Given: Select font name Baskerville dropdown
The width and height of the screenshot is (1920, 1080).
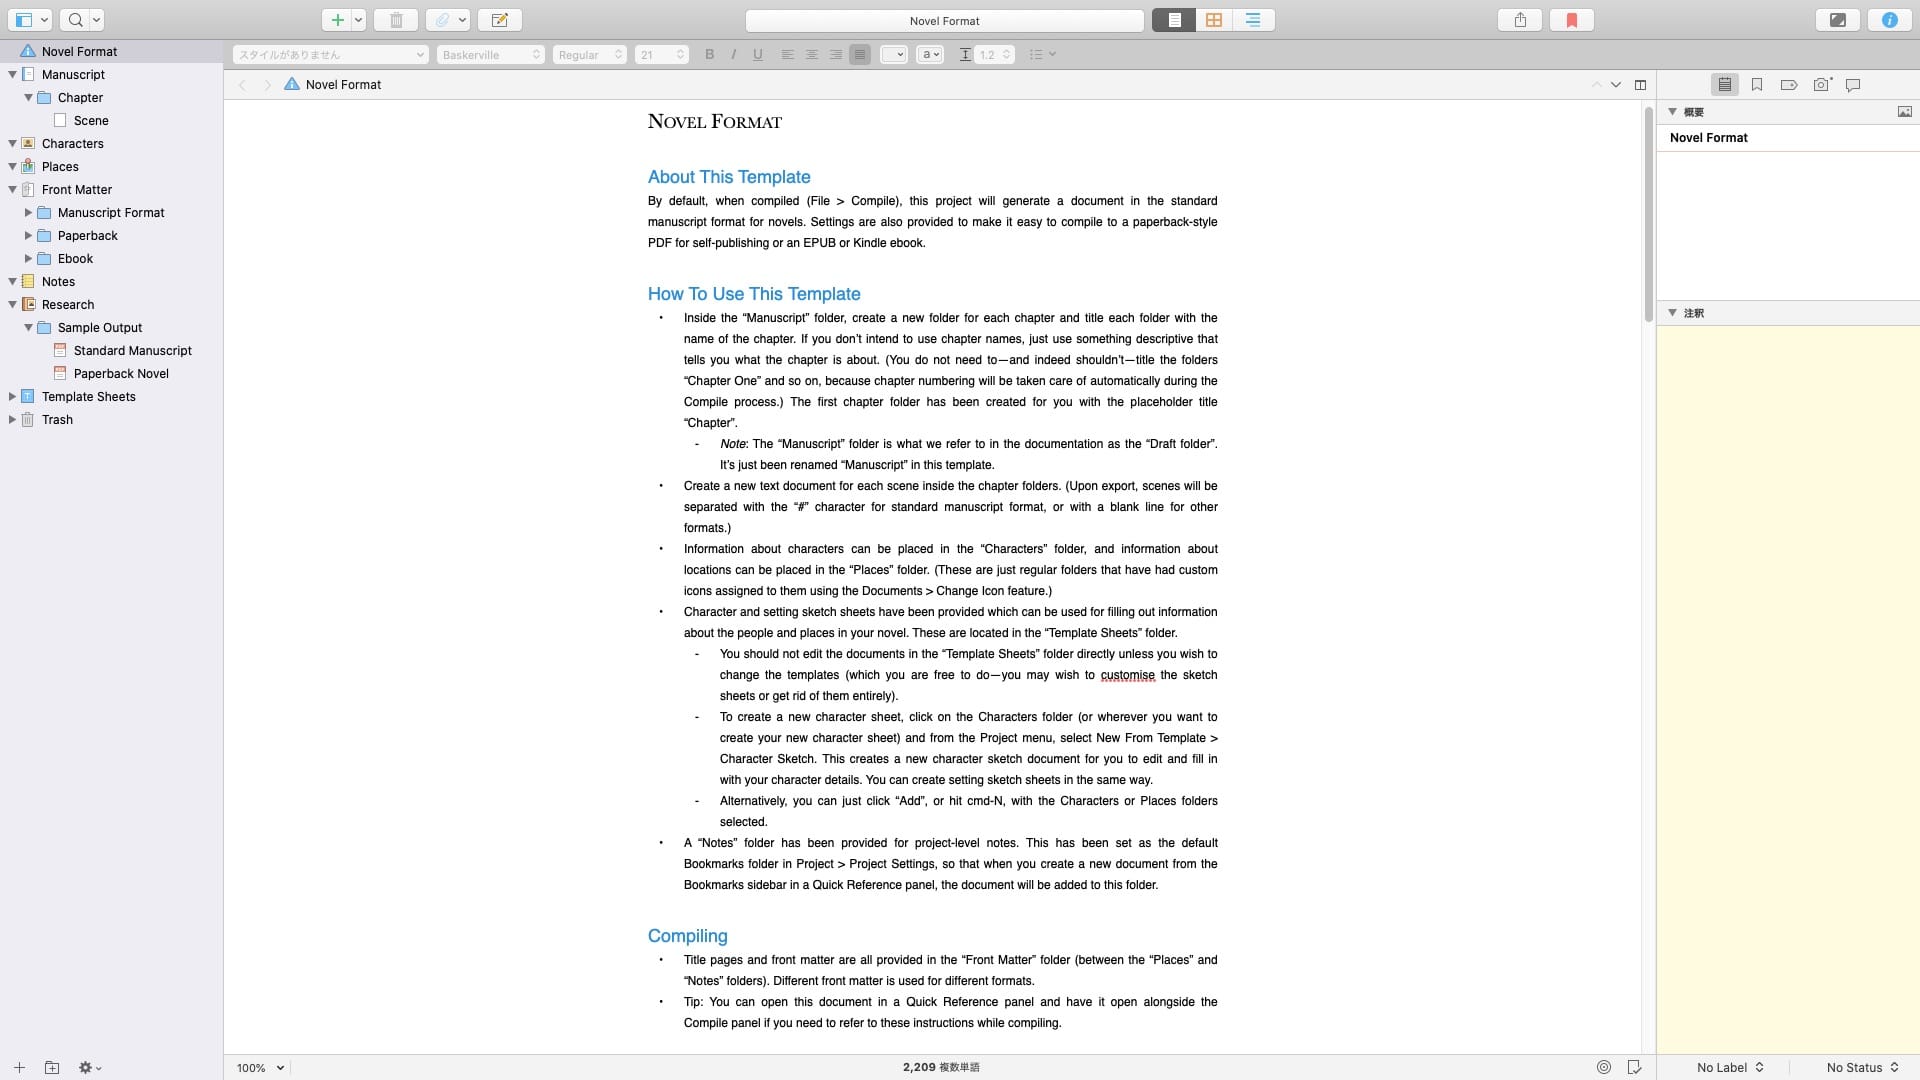Looking at the screenshot, I should point(488,54).
